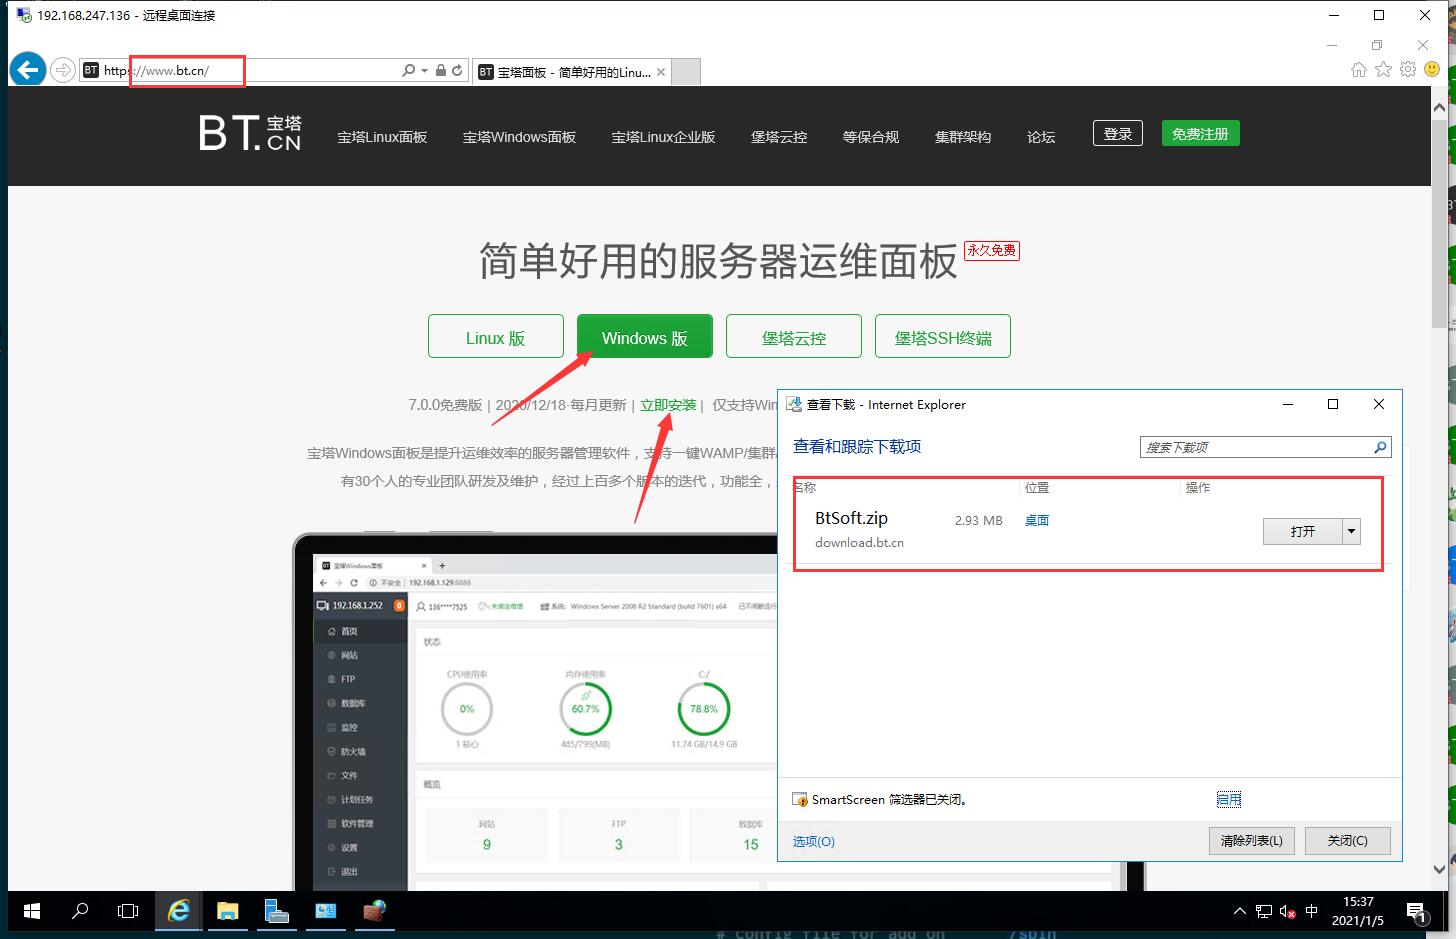The image size is (1456, 939).
Task: Open the IE home page icon
Action: [x=1358, y=69]
